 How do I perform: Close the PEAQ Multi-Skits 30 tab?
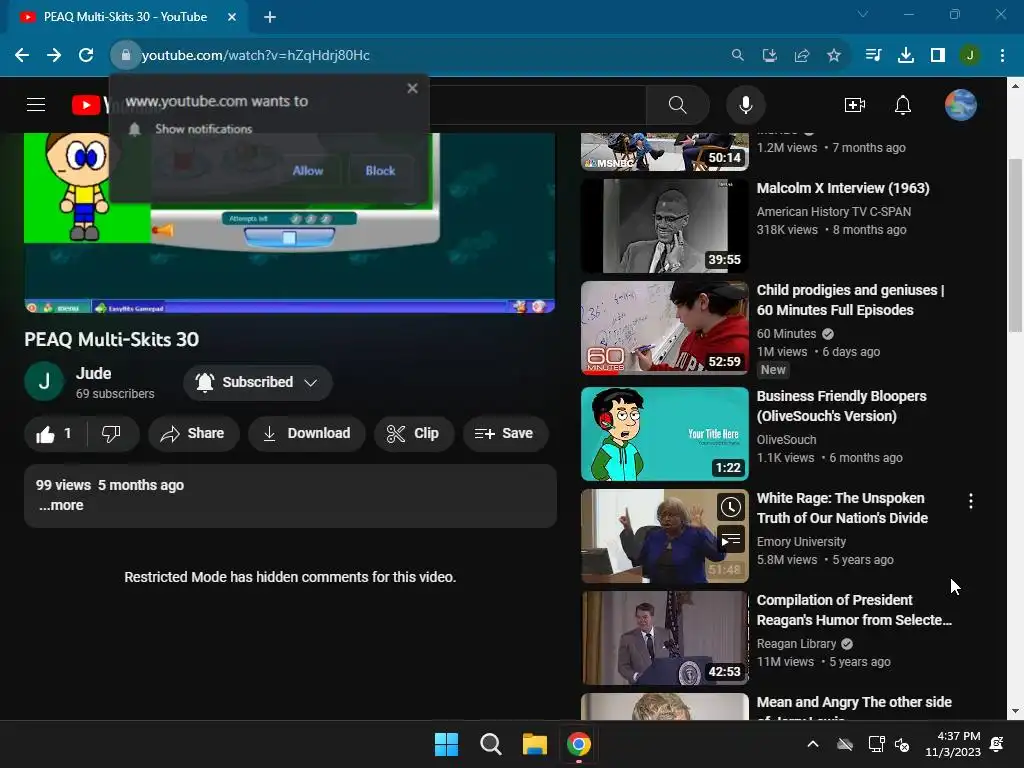232,17
